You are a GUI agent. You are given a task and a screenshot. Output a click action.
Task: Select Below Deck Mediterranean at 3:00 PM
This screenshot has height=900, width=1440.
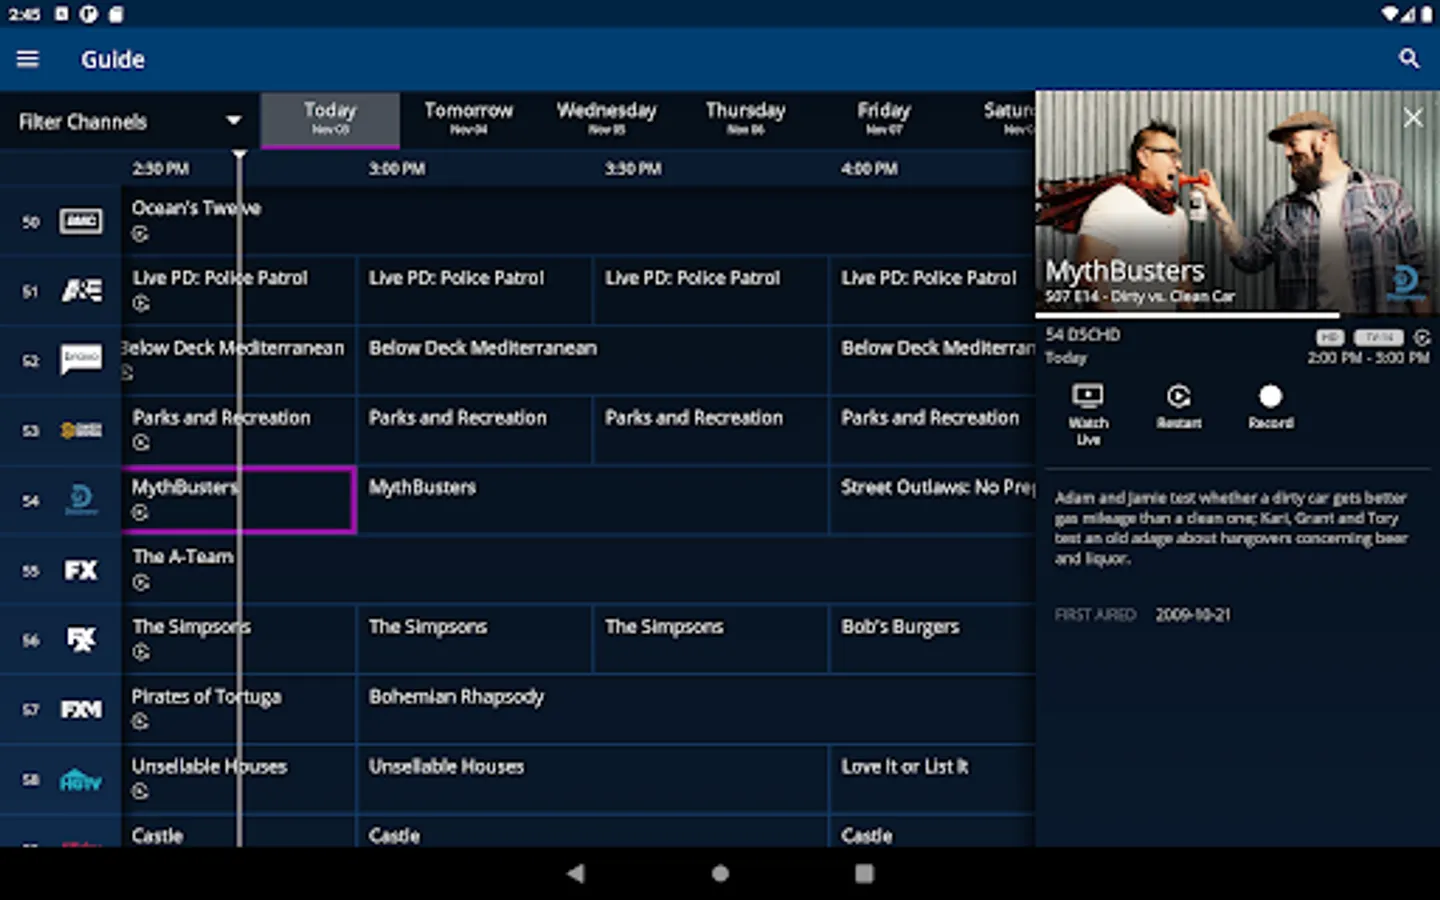(x=592, y=360)
